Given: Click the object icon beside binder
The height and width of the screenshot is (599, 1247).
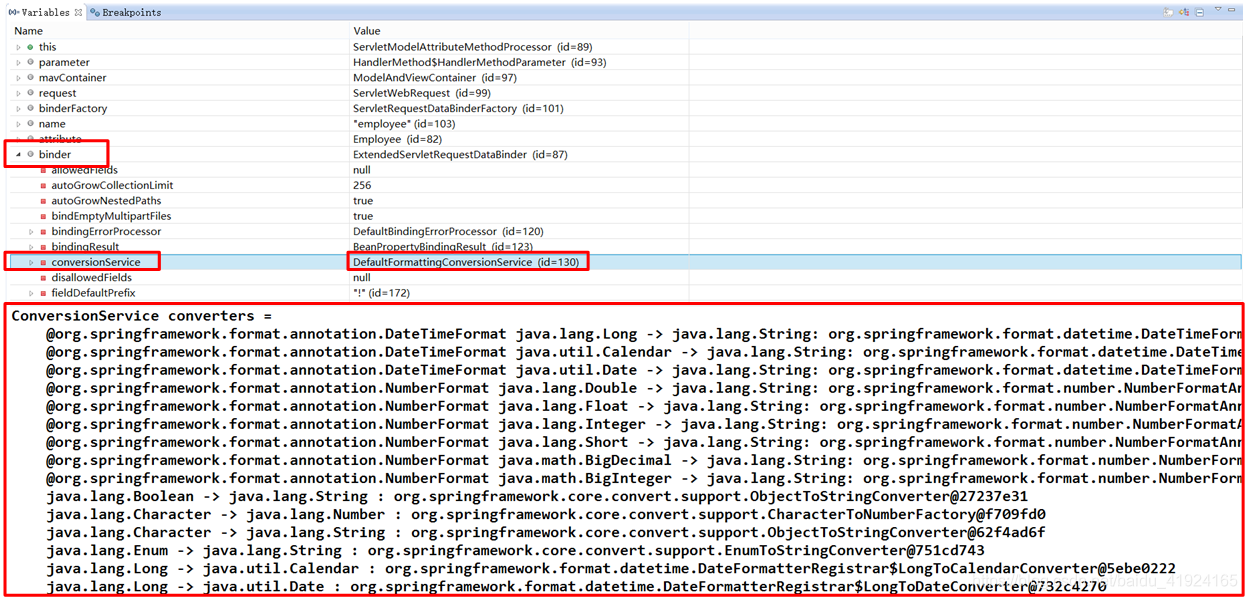Looking at the screenshot, I should tap(31, 154).
